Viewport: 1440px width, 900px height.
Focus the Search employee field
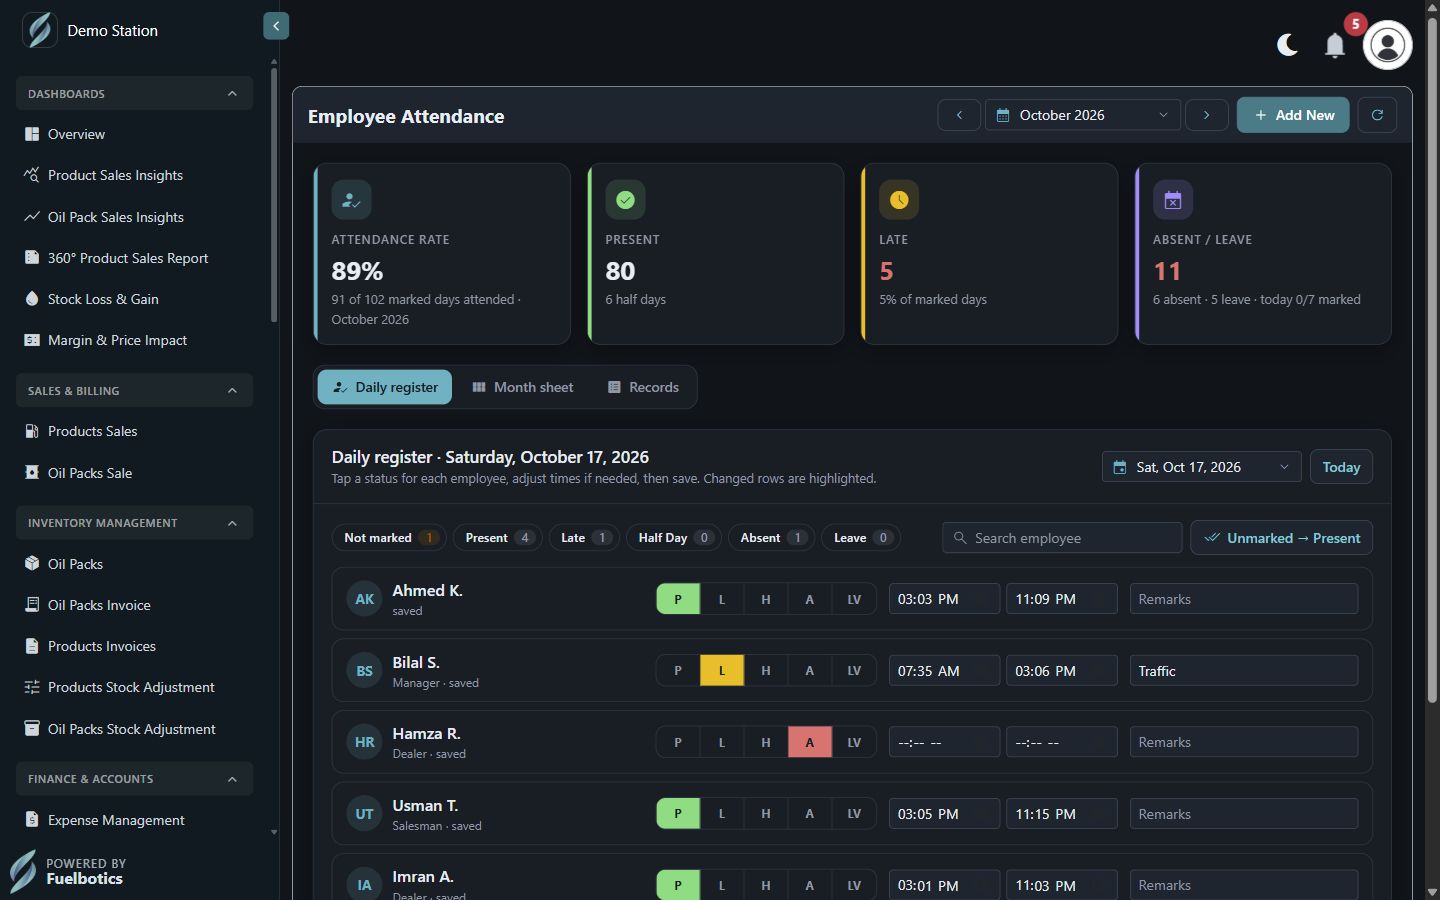pos(1062,538)
